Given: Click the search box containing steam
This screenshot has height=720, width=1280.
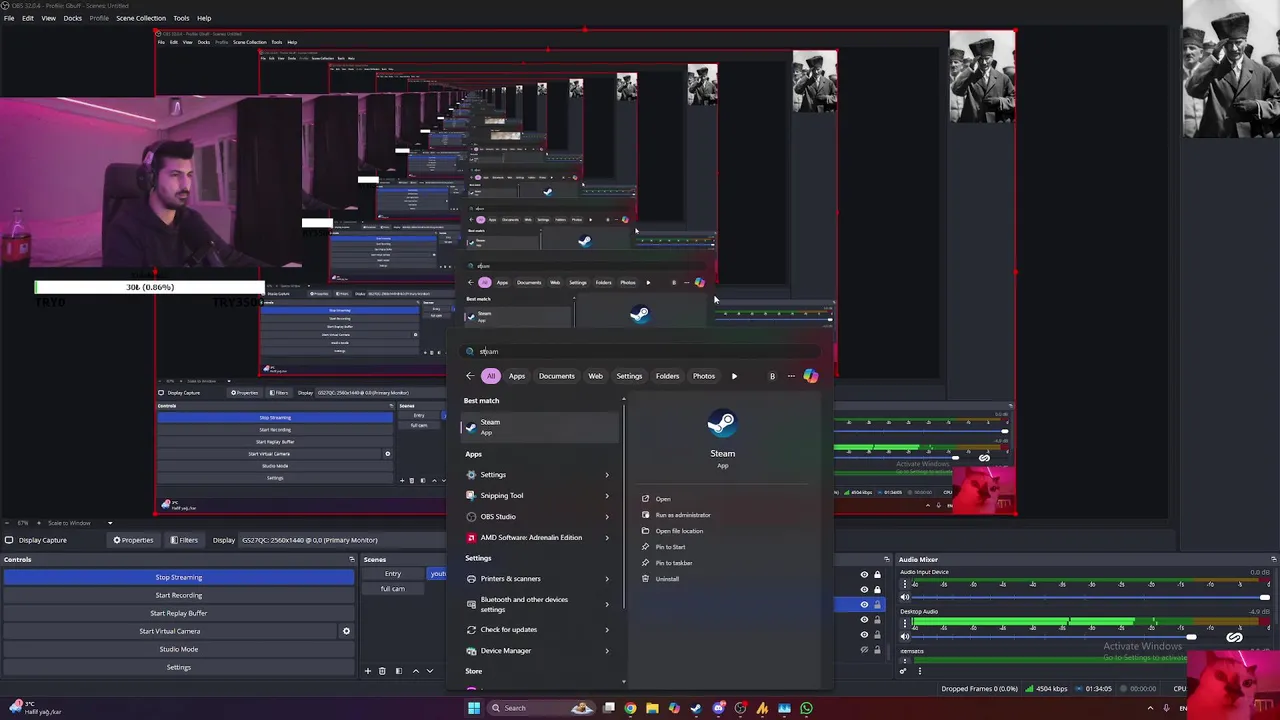Looking at the screenshot, I should (x=640, y=351).
